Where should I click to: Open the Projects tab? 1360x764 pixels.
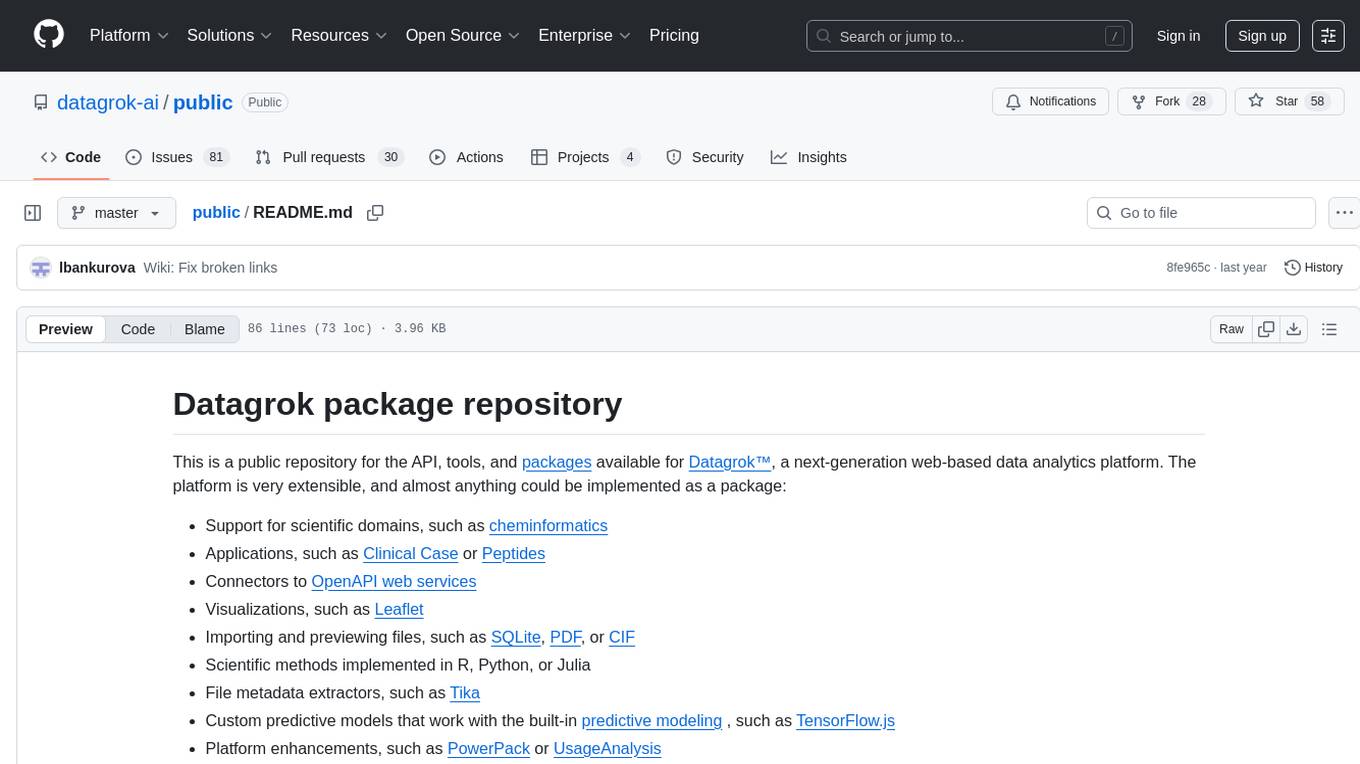585,157
